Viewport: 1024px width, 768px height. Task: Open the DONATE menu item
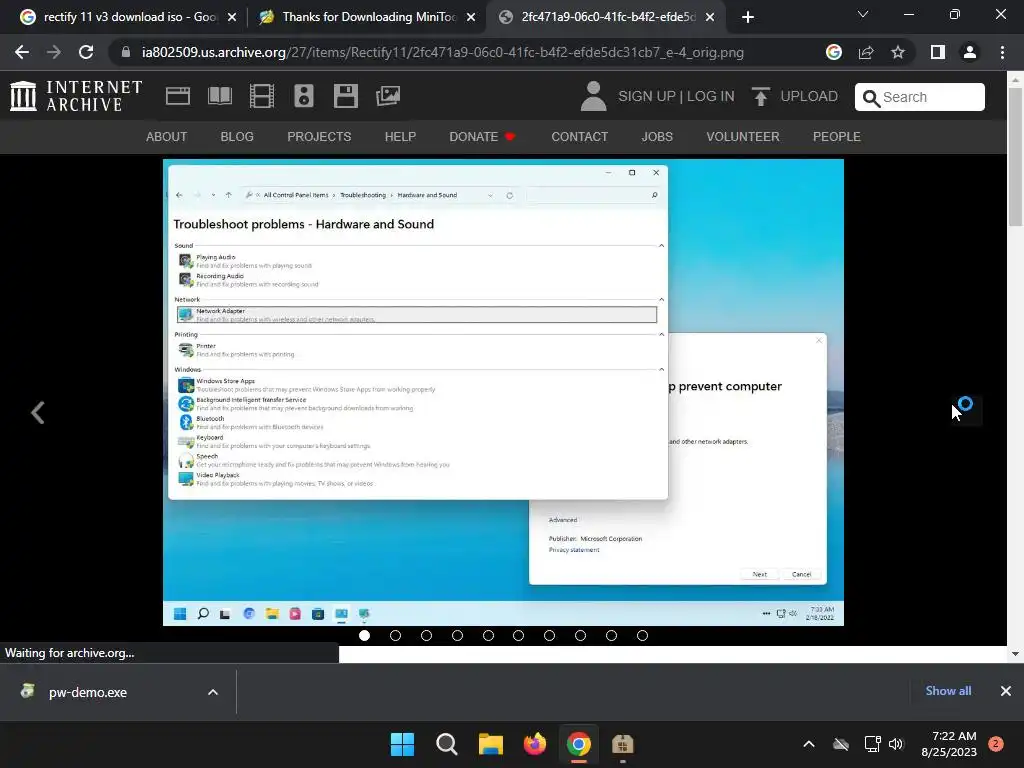coord(482,136)
